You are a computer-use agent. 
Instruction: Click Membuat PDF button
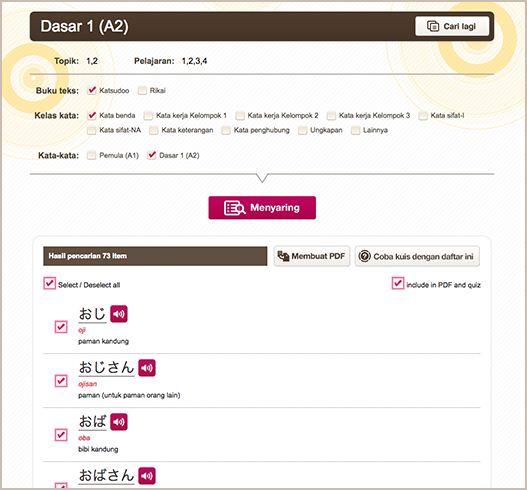click(x=312, y=256)
